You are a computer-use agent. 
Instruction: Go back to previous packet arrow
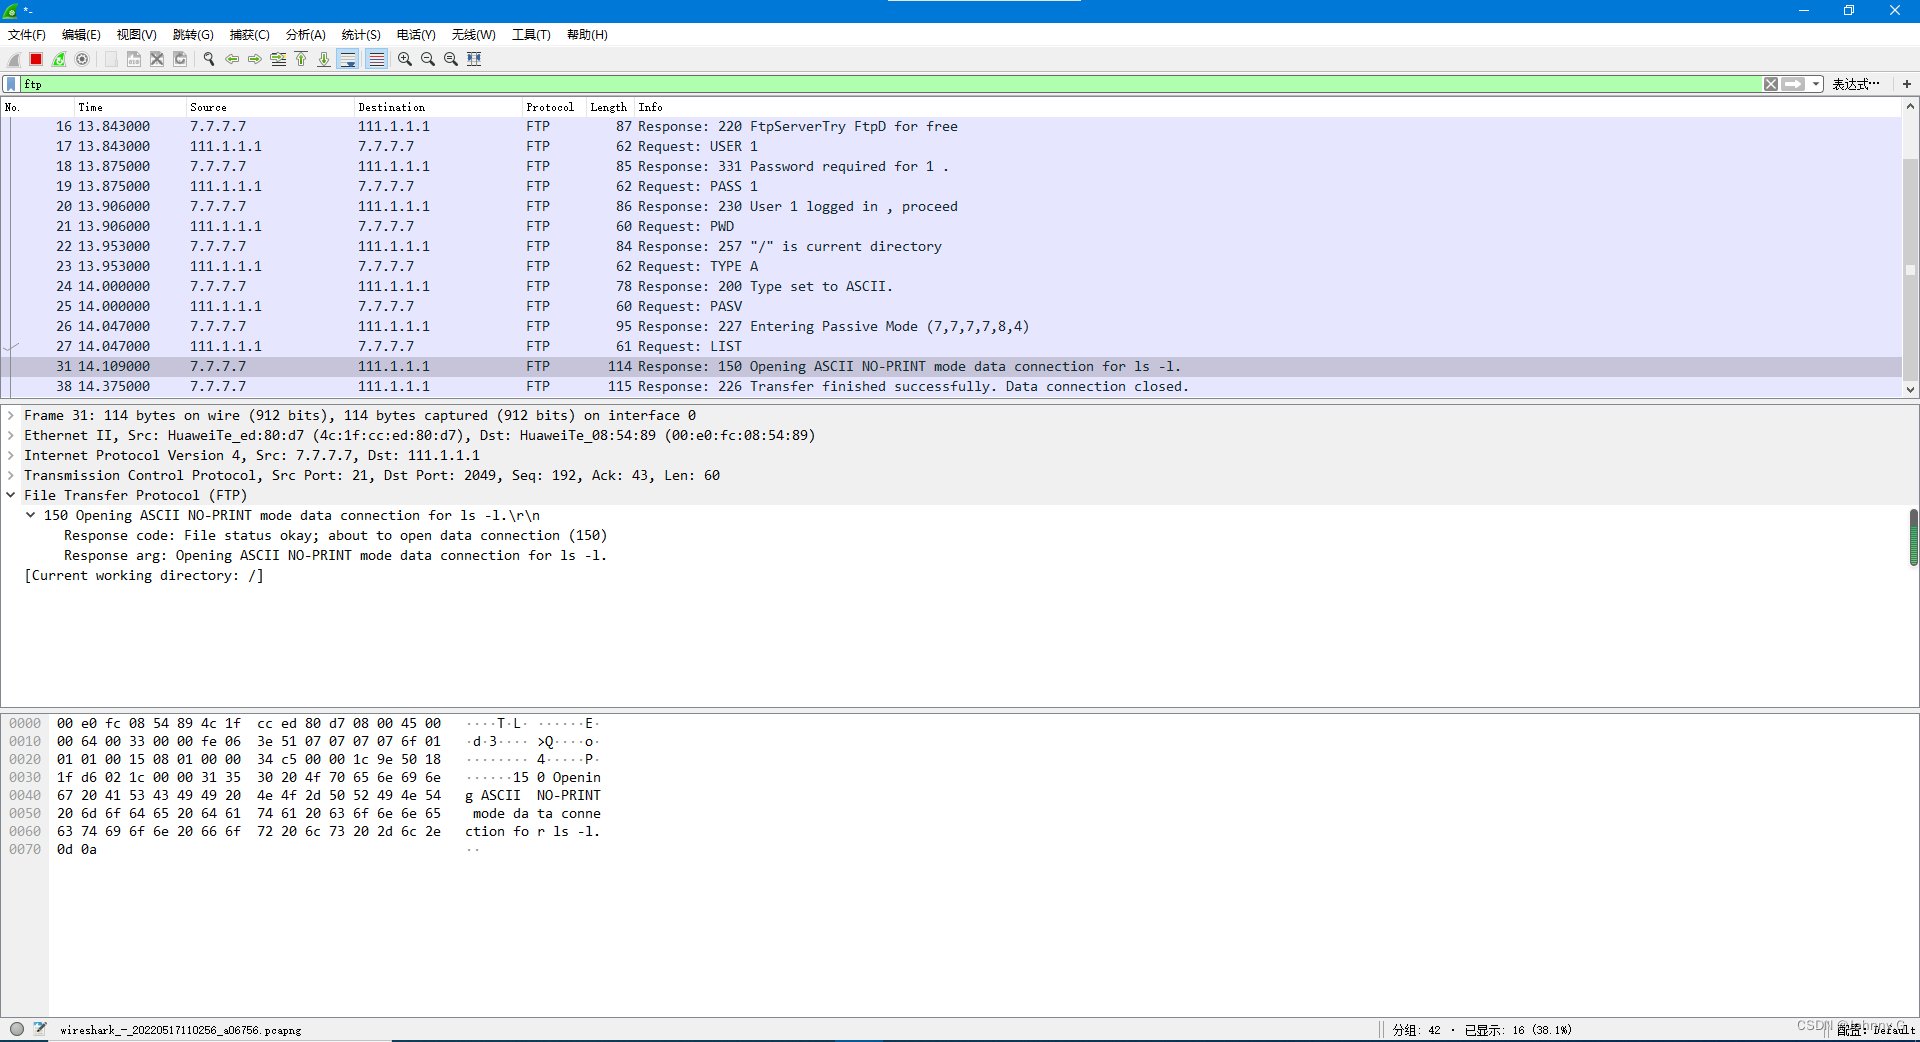point(232,59)
